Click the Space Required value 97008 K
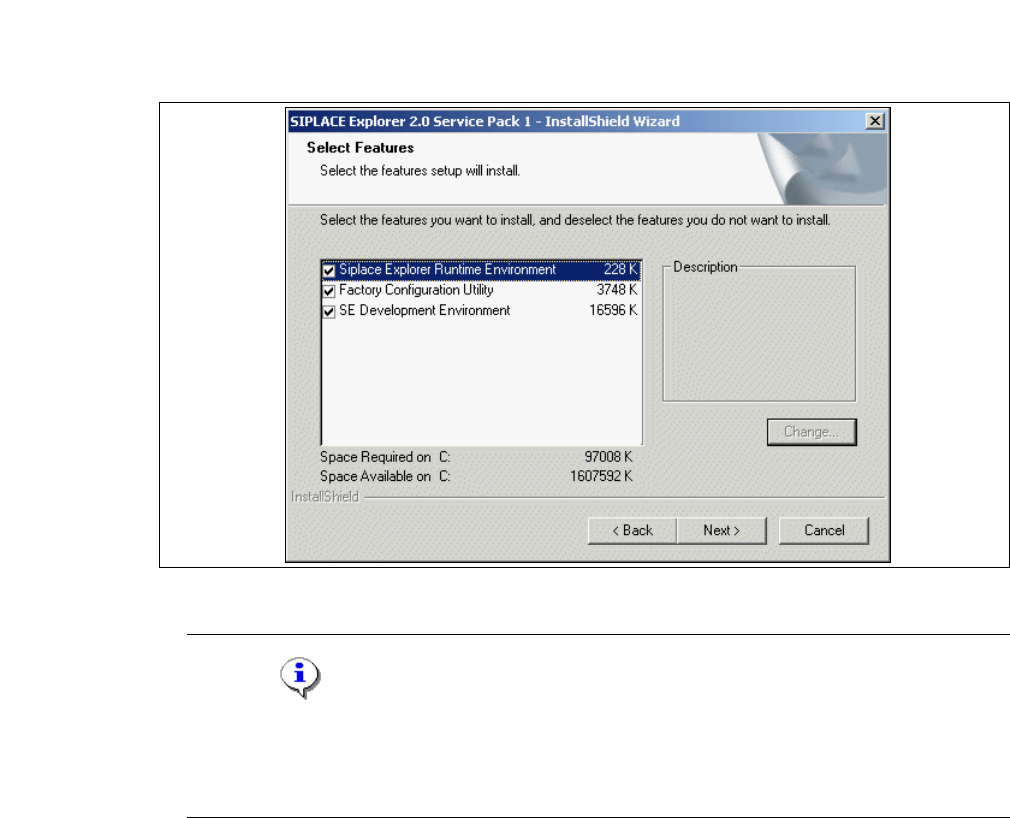The width and height of the screenshot is (1010, 818). [x=608, y=457]
